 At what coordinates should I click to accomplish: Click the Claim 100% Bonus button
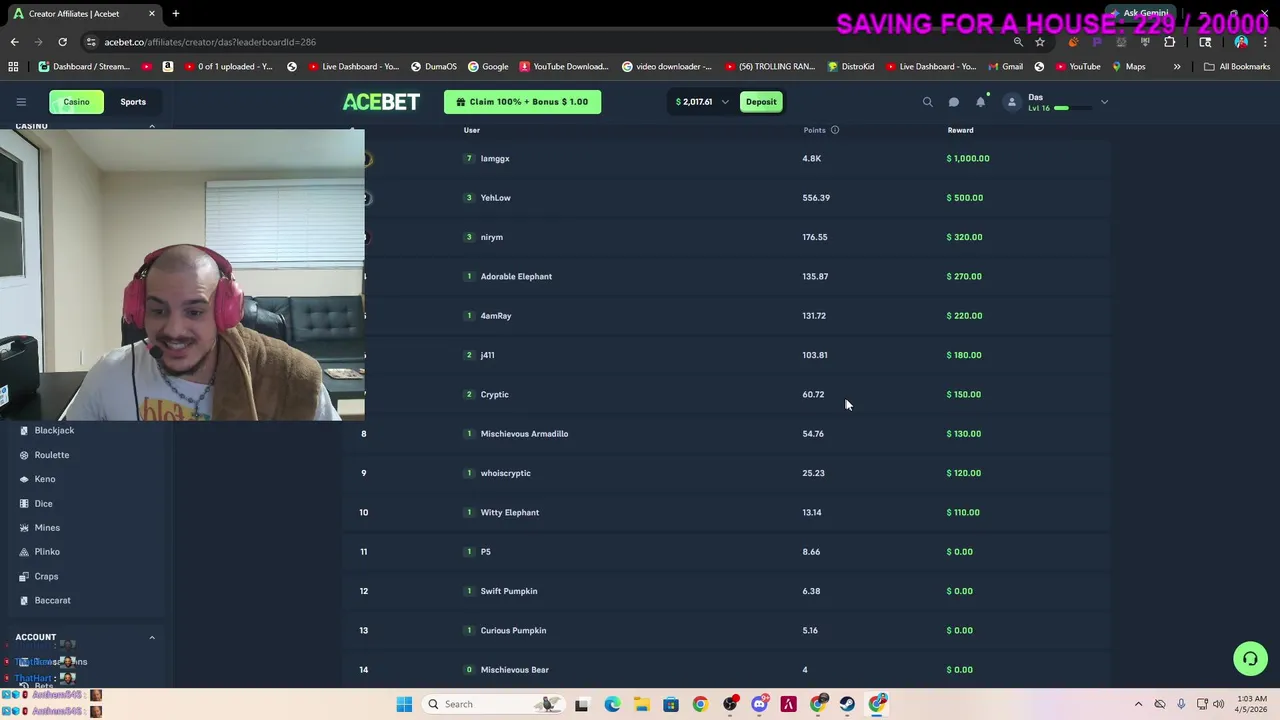point(522,102)
